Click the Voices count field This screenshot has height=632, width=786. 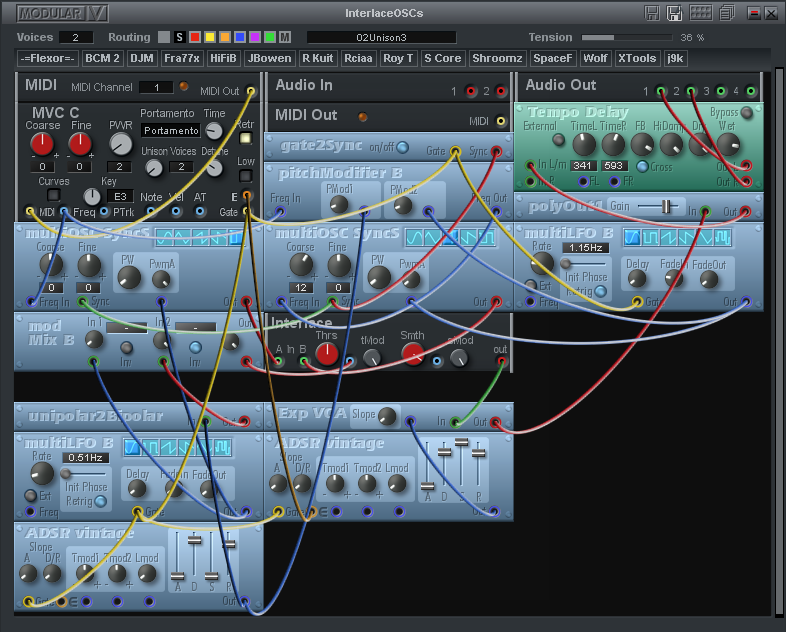(x=76, y=37)
